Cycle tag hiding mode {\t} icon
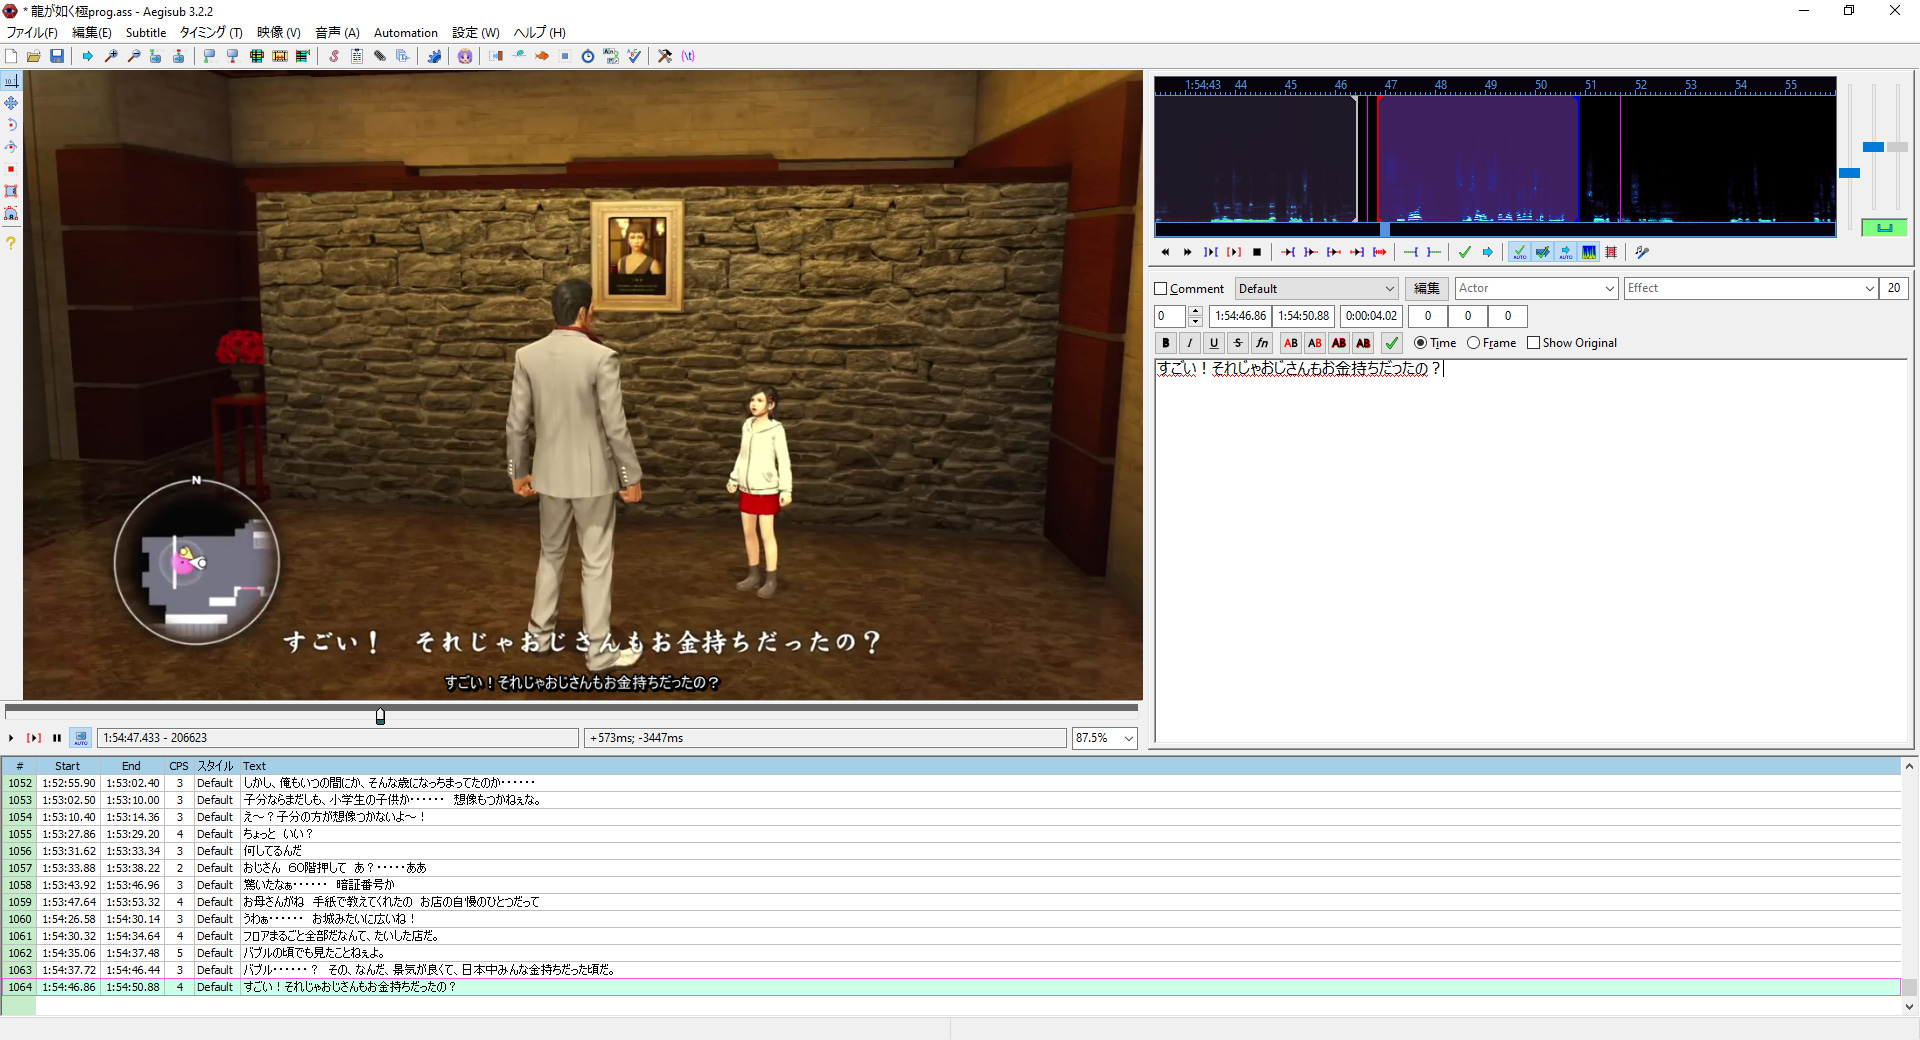 point(688,56)
